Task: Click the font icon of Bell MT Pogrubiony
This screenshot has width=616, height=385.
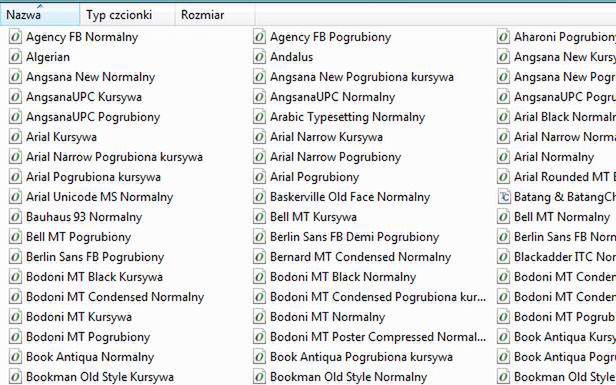Action: tap(15, 237)
